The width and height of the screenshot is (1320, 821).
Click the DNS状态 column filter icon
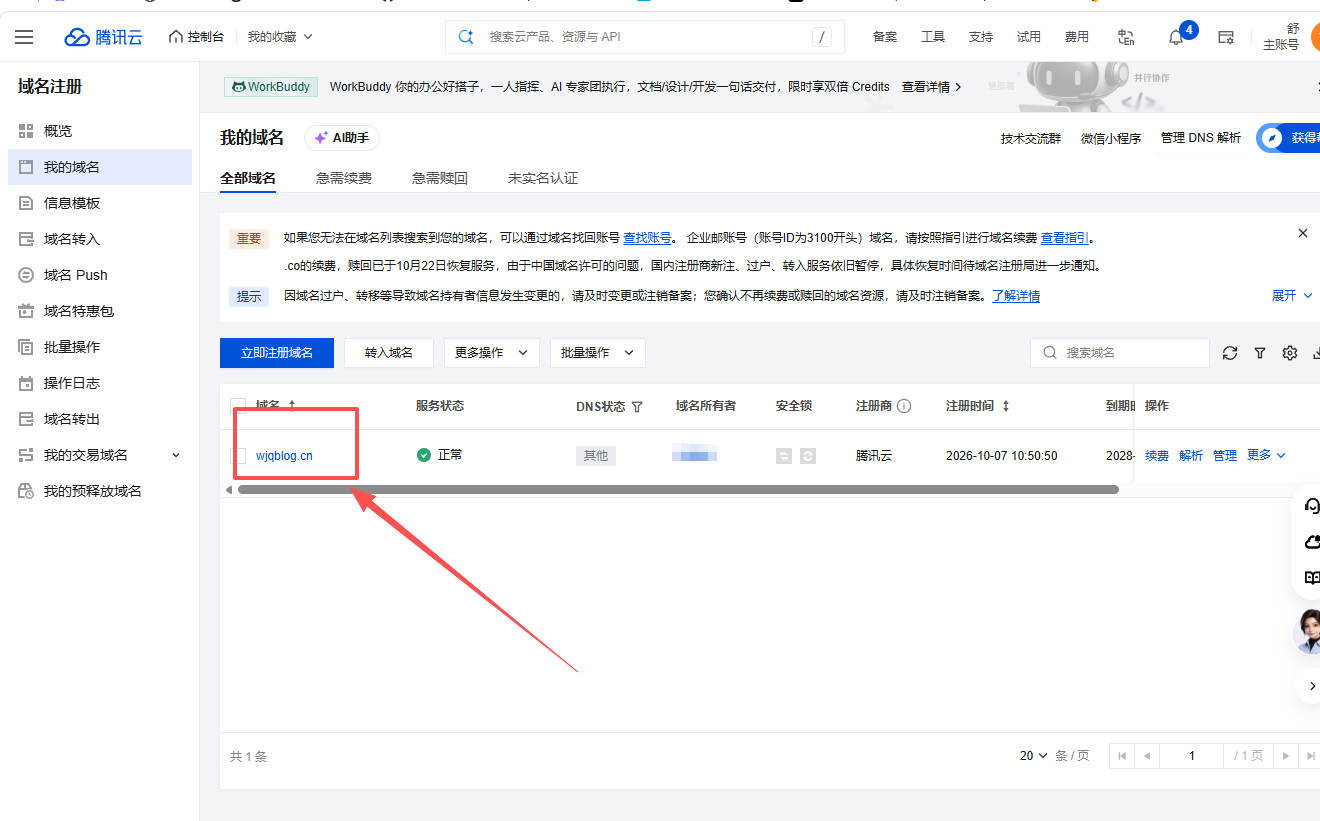tap(637, 407)
